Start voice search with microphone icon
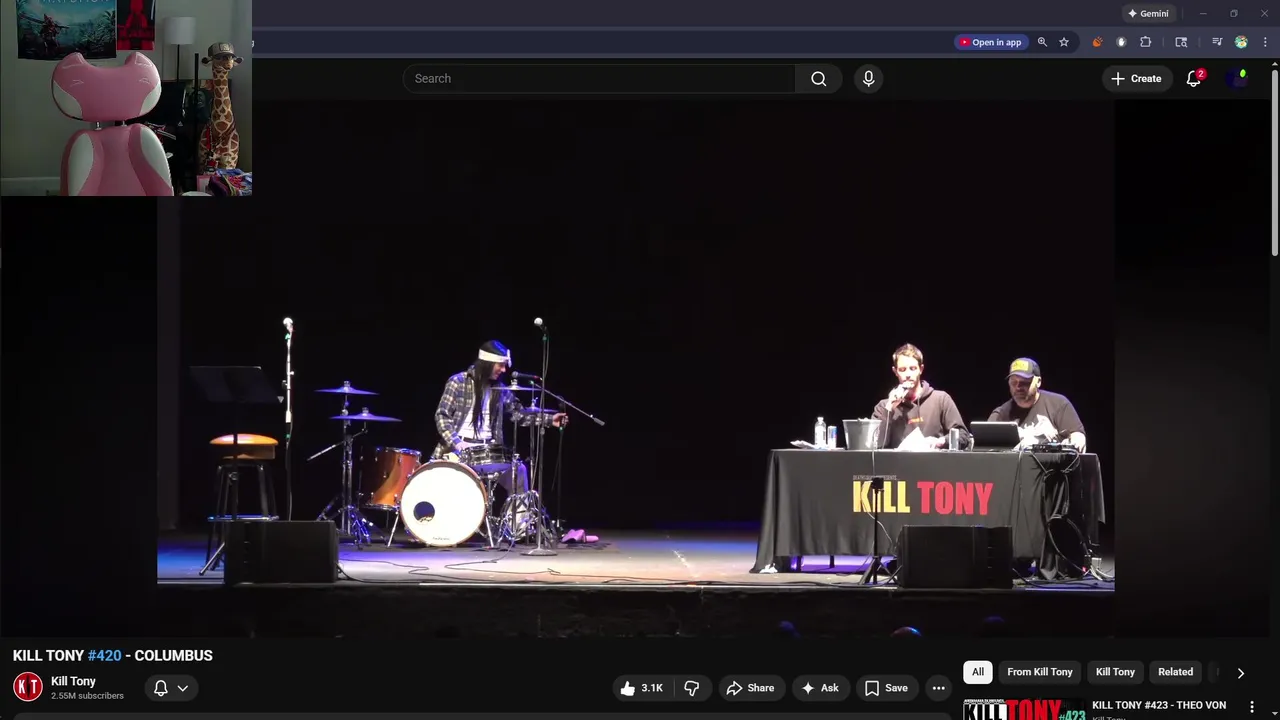This screenshot has height=720, width=1280. click(868, 79)
